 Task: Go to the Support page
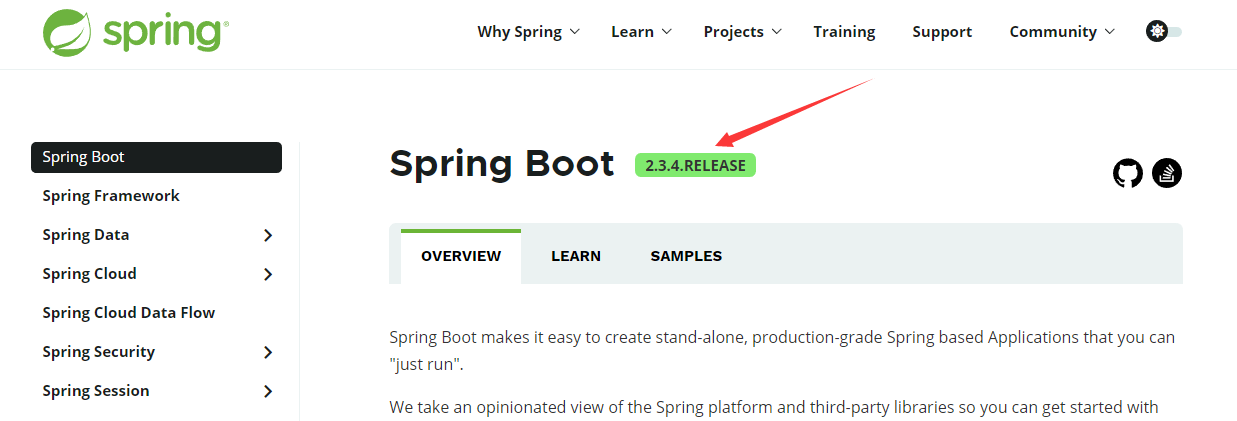coord(942,32)
